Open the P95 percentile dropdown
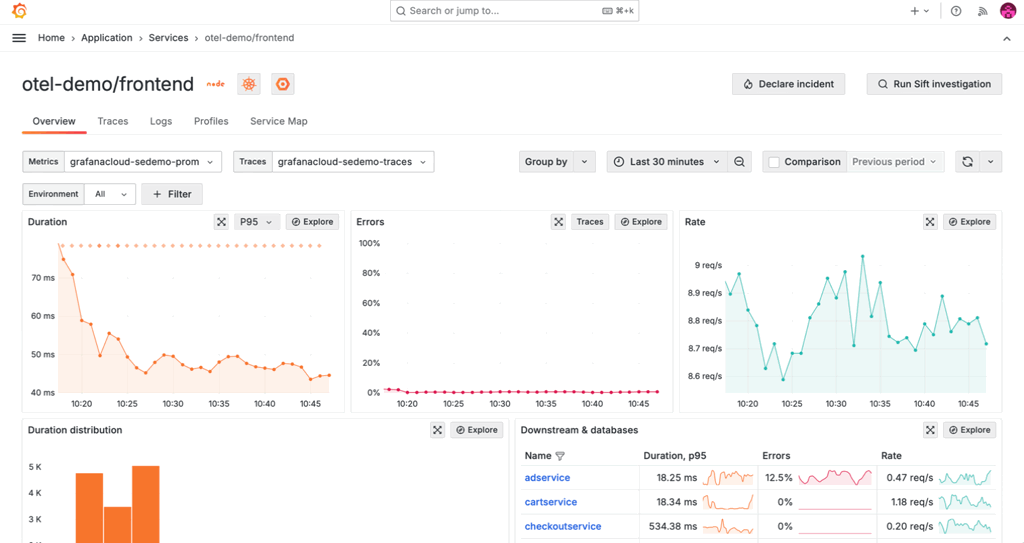The image size is (1024, 543). [x=255, y=222]
